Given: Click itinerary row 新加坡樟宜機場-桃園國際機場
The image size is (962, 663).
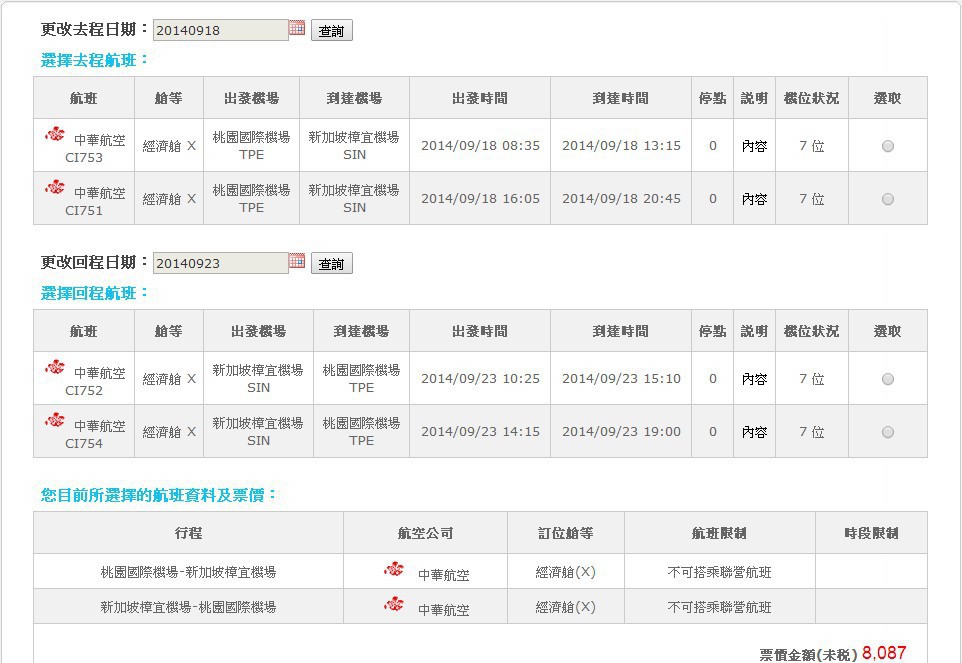Looking at the screenshot, I should pos(480,607).
